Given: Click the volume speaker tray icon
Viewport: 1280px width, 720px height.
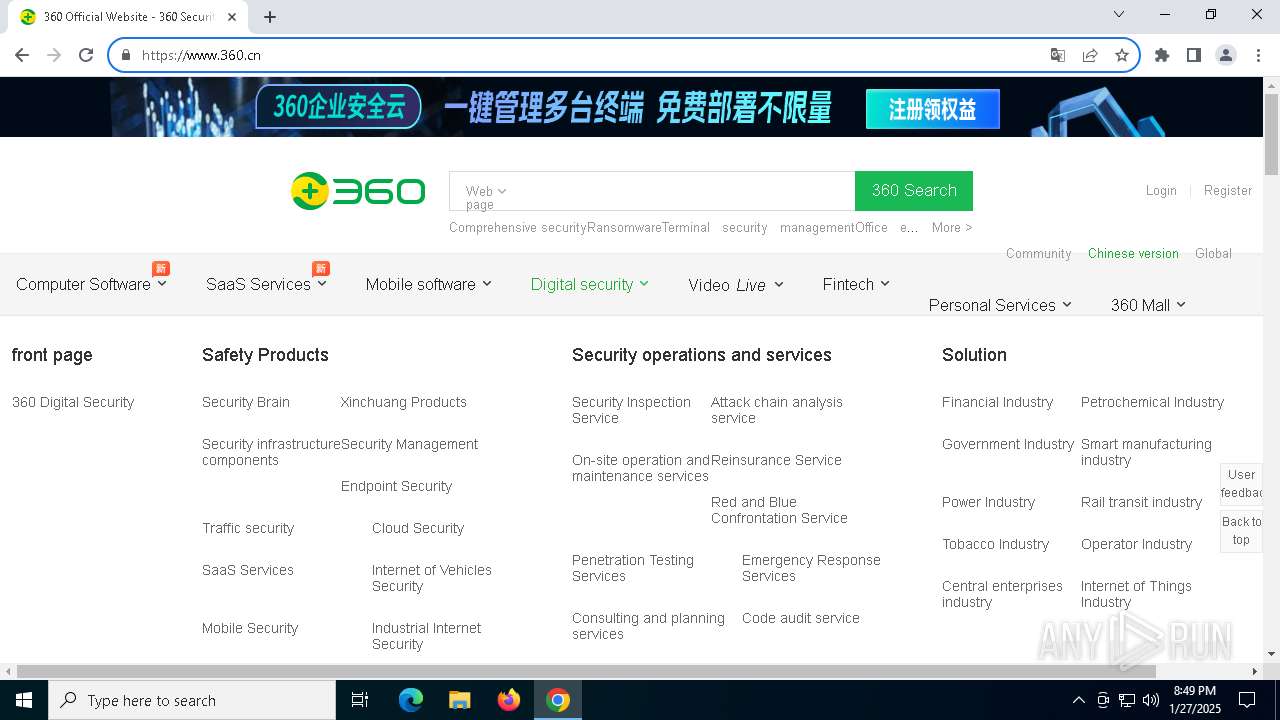Looking at the screenshot, I should pyautogui.click(x=1151, y=700).
